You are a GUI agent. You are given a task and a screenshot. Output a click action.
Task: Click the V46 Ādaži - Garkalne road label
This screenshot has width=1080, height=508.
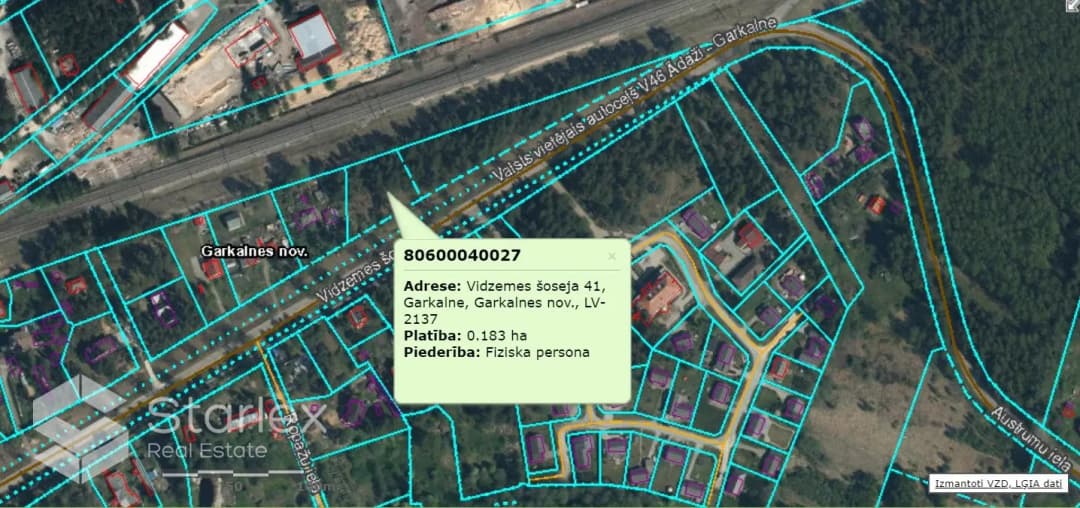[x=635, y=101]
